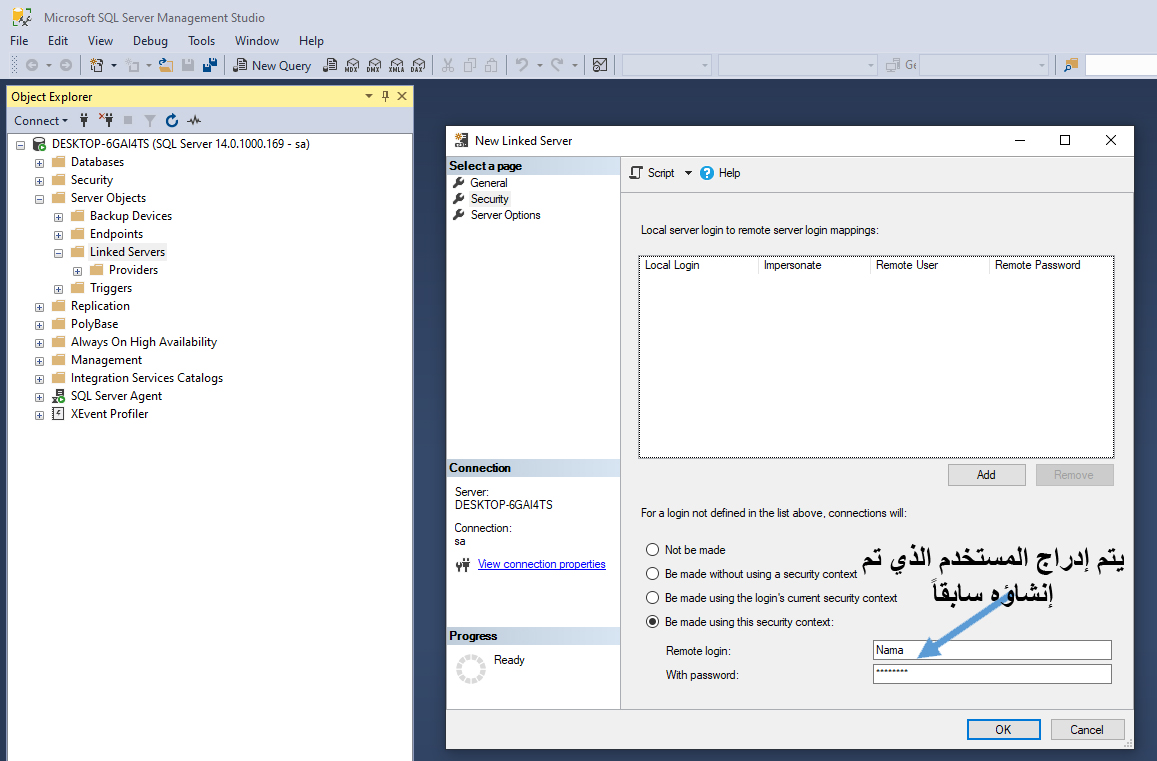
Task: Collapse the Linked Servers node
Action: click(58, 253)
